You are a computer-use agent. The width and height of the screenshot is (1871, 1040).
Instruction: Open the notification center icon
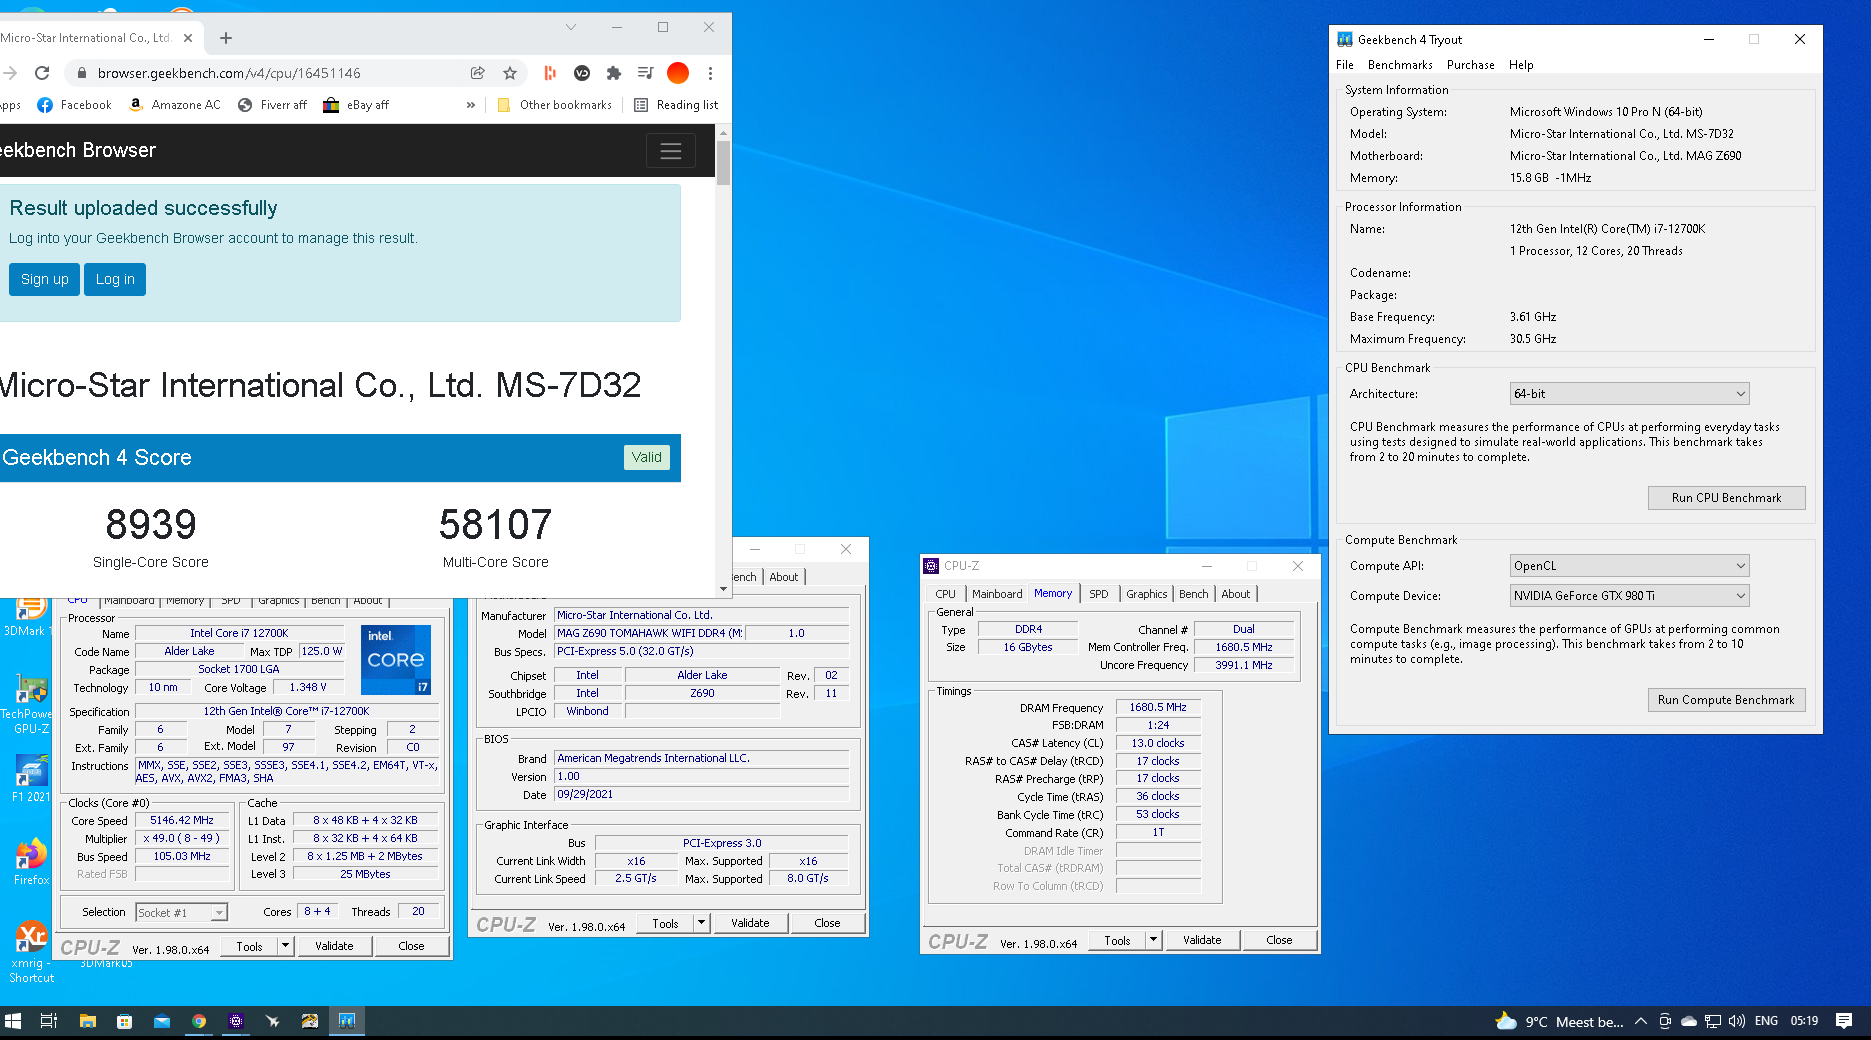pyautogui.click(x=1844, y=1021)
